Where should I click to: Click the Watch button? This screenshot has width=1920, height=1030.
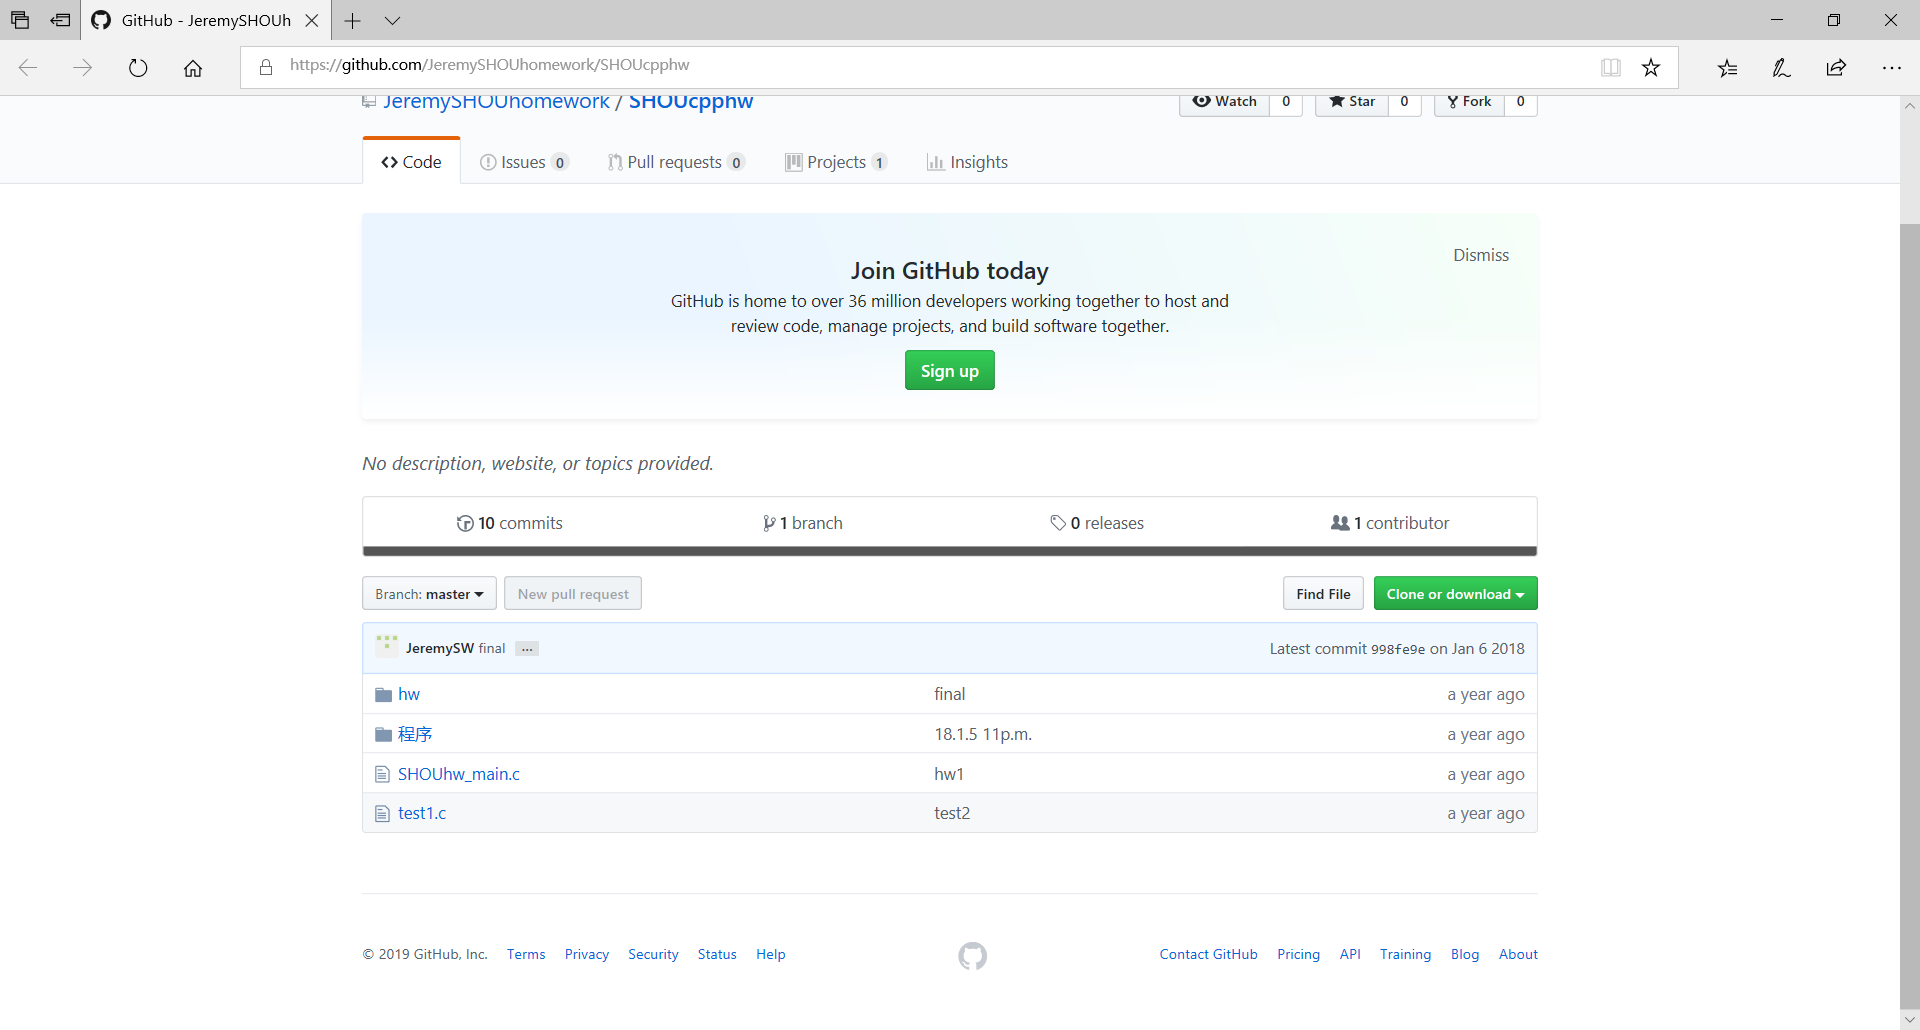coord(1225,102)
